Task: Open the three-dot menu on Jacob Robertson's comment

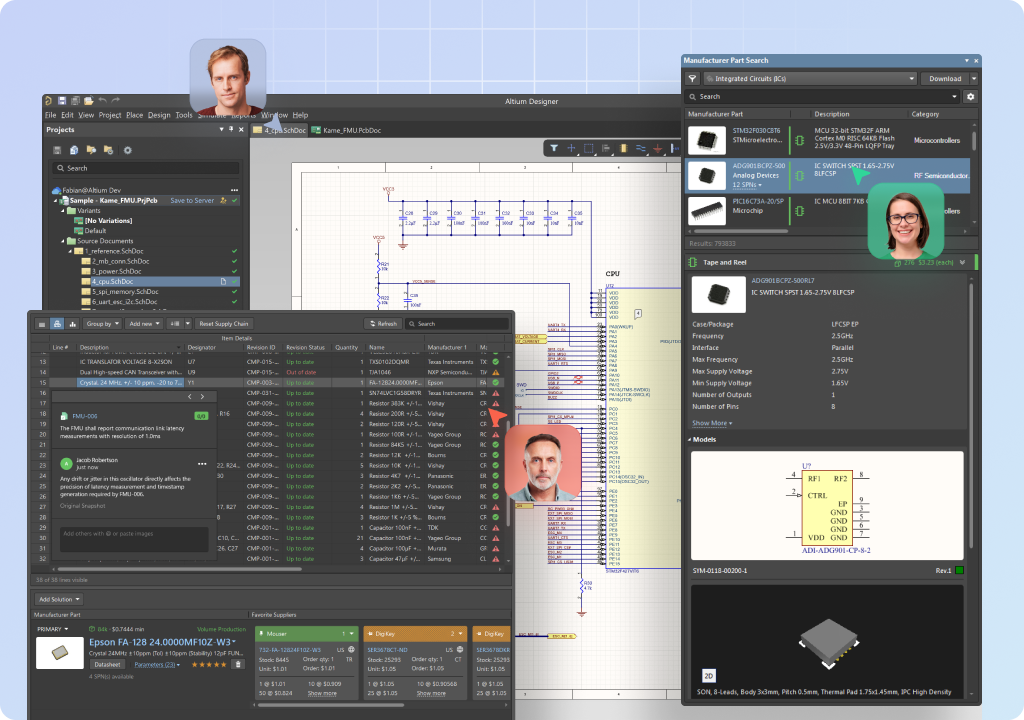Action: point(203,464)
